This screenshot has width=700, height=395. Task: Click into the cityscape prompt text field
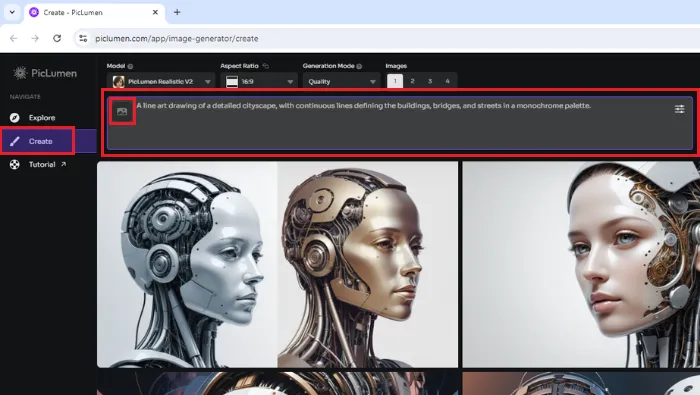point(400,123)
